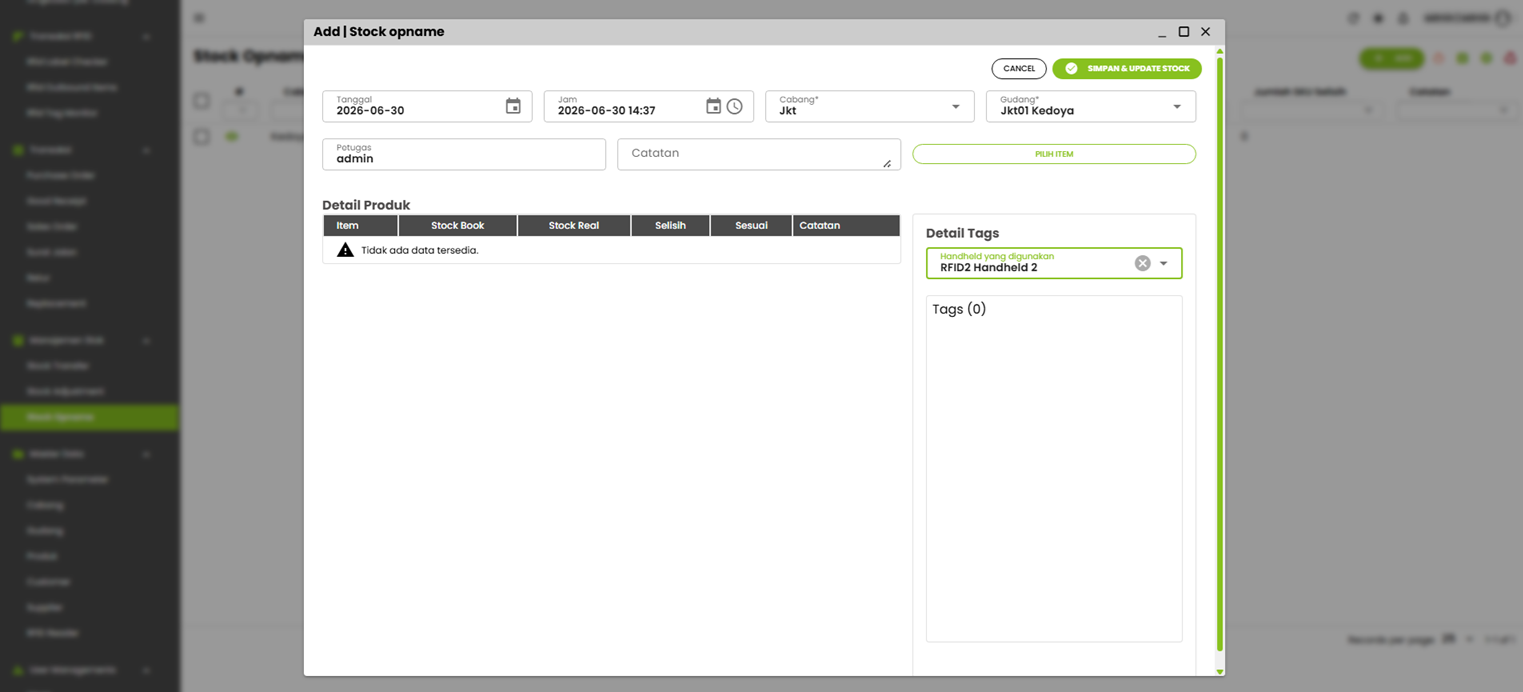The height and width of the screenshot is (692, 1523).
Task: Sort by the Selisih column header
Action: pyautogui.click(x=670, y=226)
